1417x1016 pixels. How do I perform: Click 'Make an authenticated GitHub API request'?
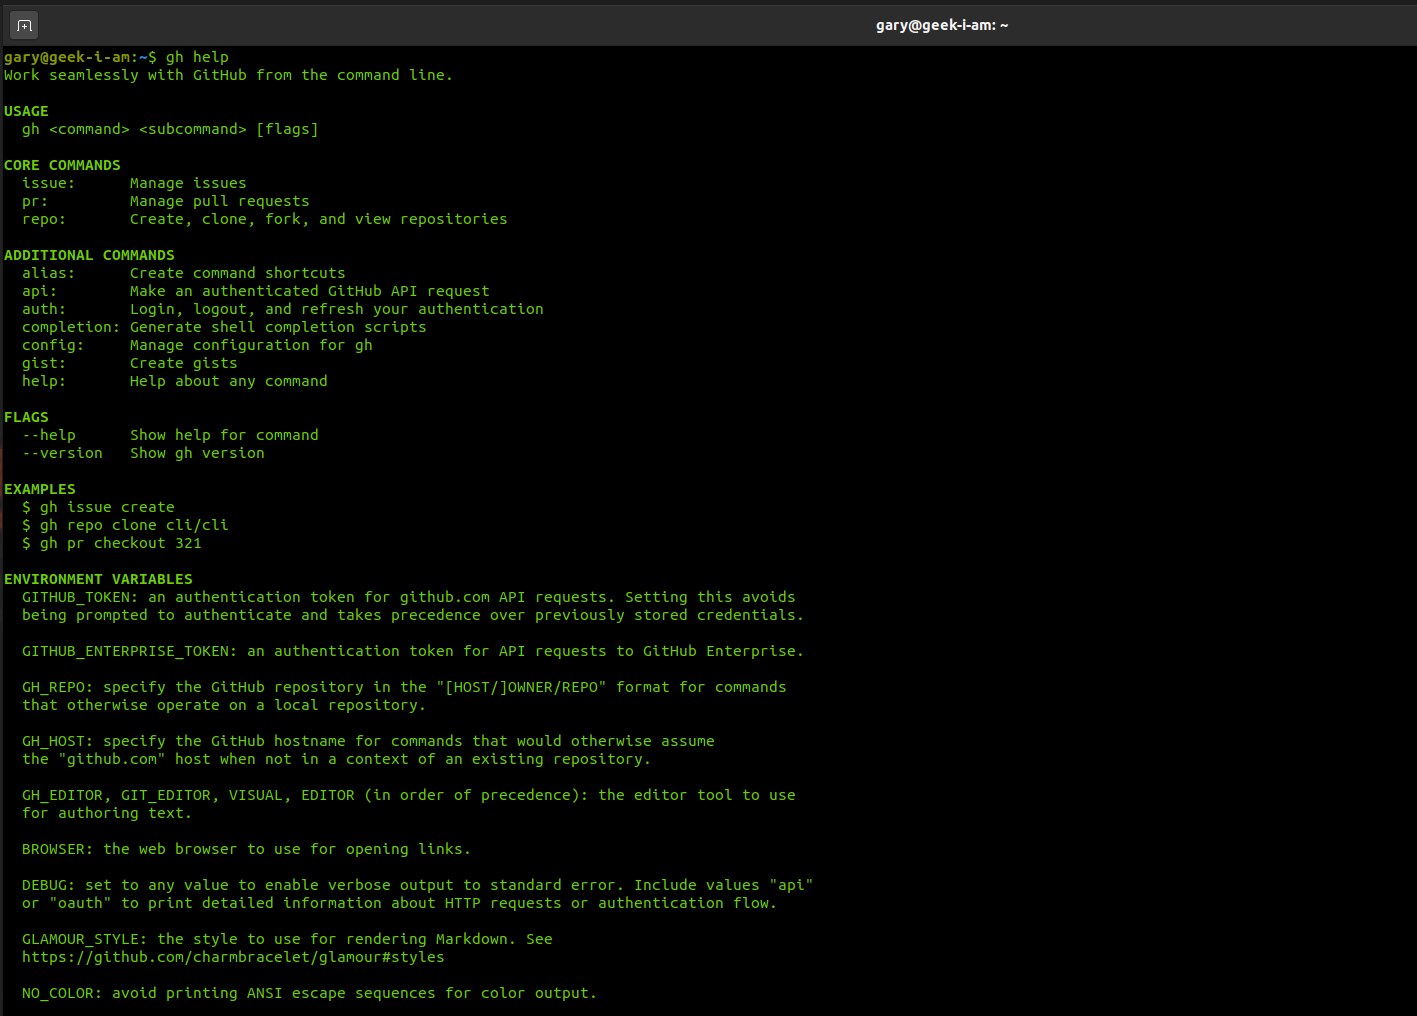coord(310,291)
